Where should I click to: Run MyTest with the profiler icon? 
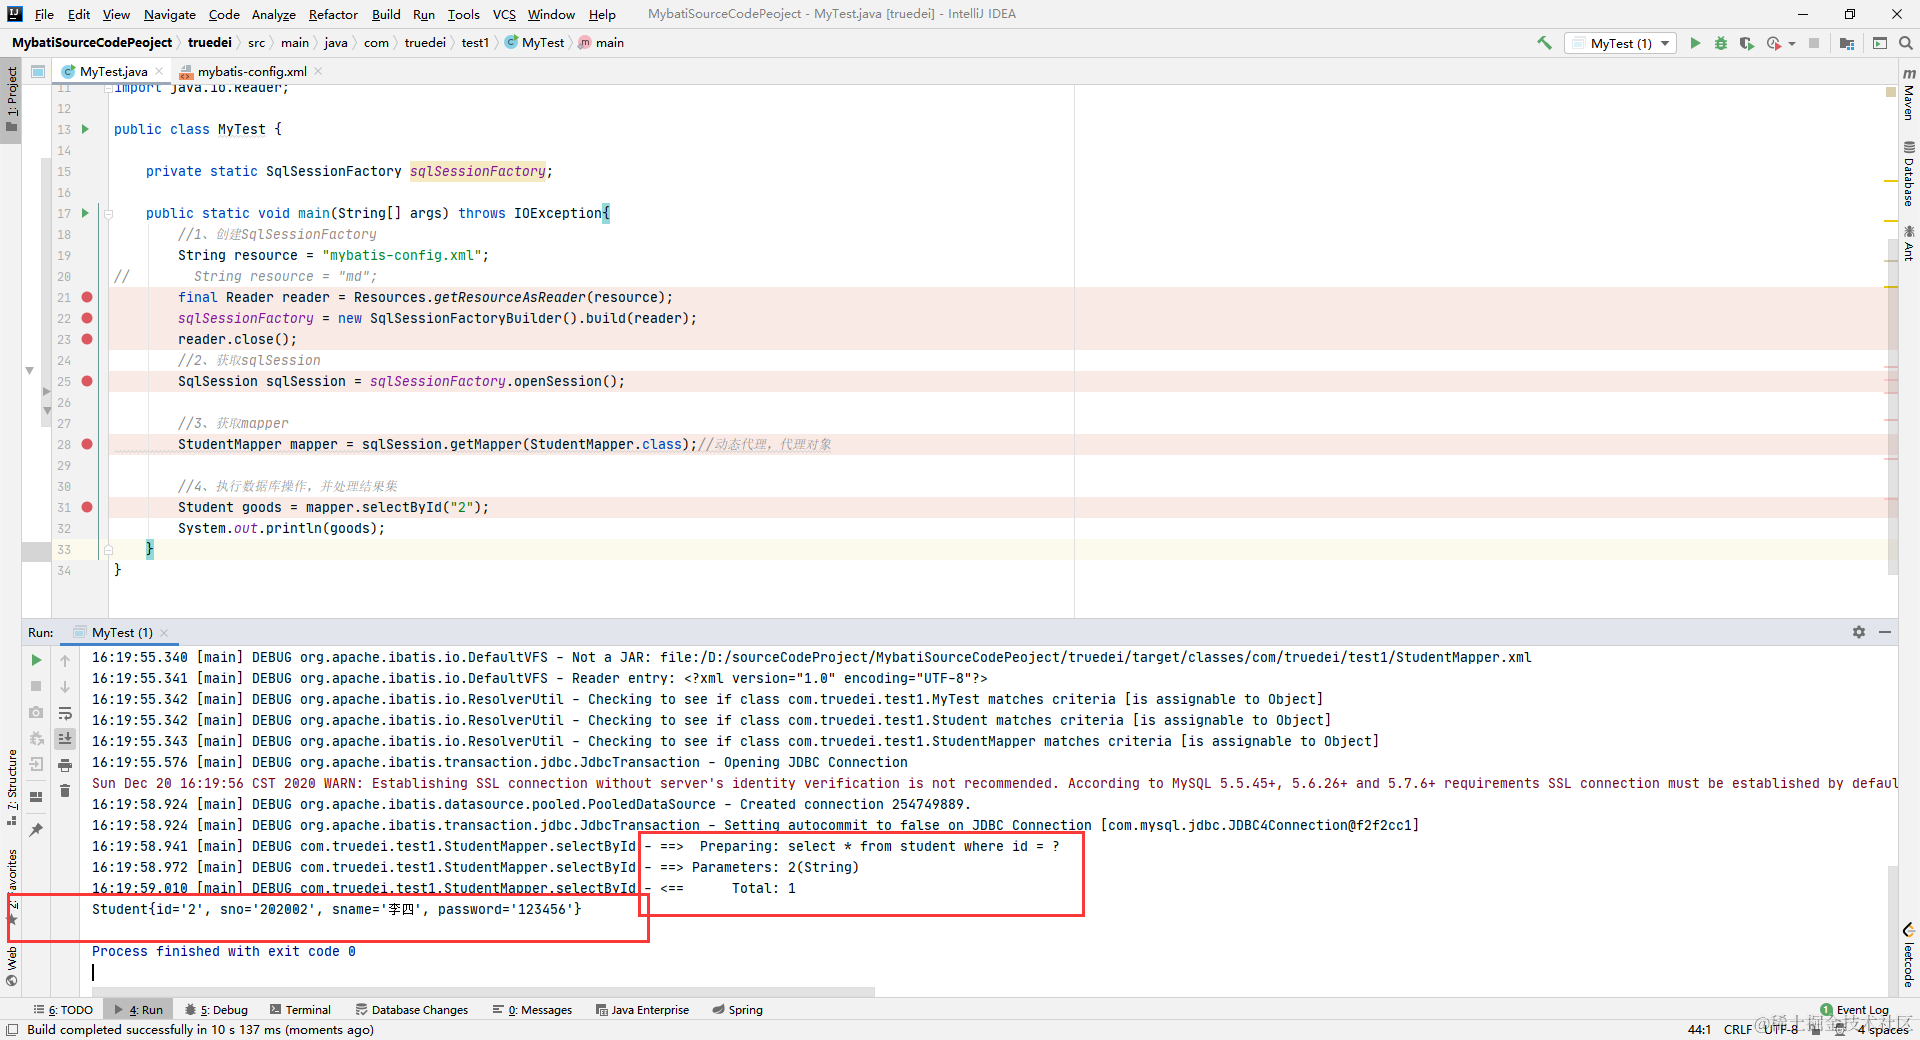pos(1774,43)
